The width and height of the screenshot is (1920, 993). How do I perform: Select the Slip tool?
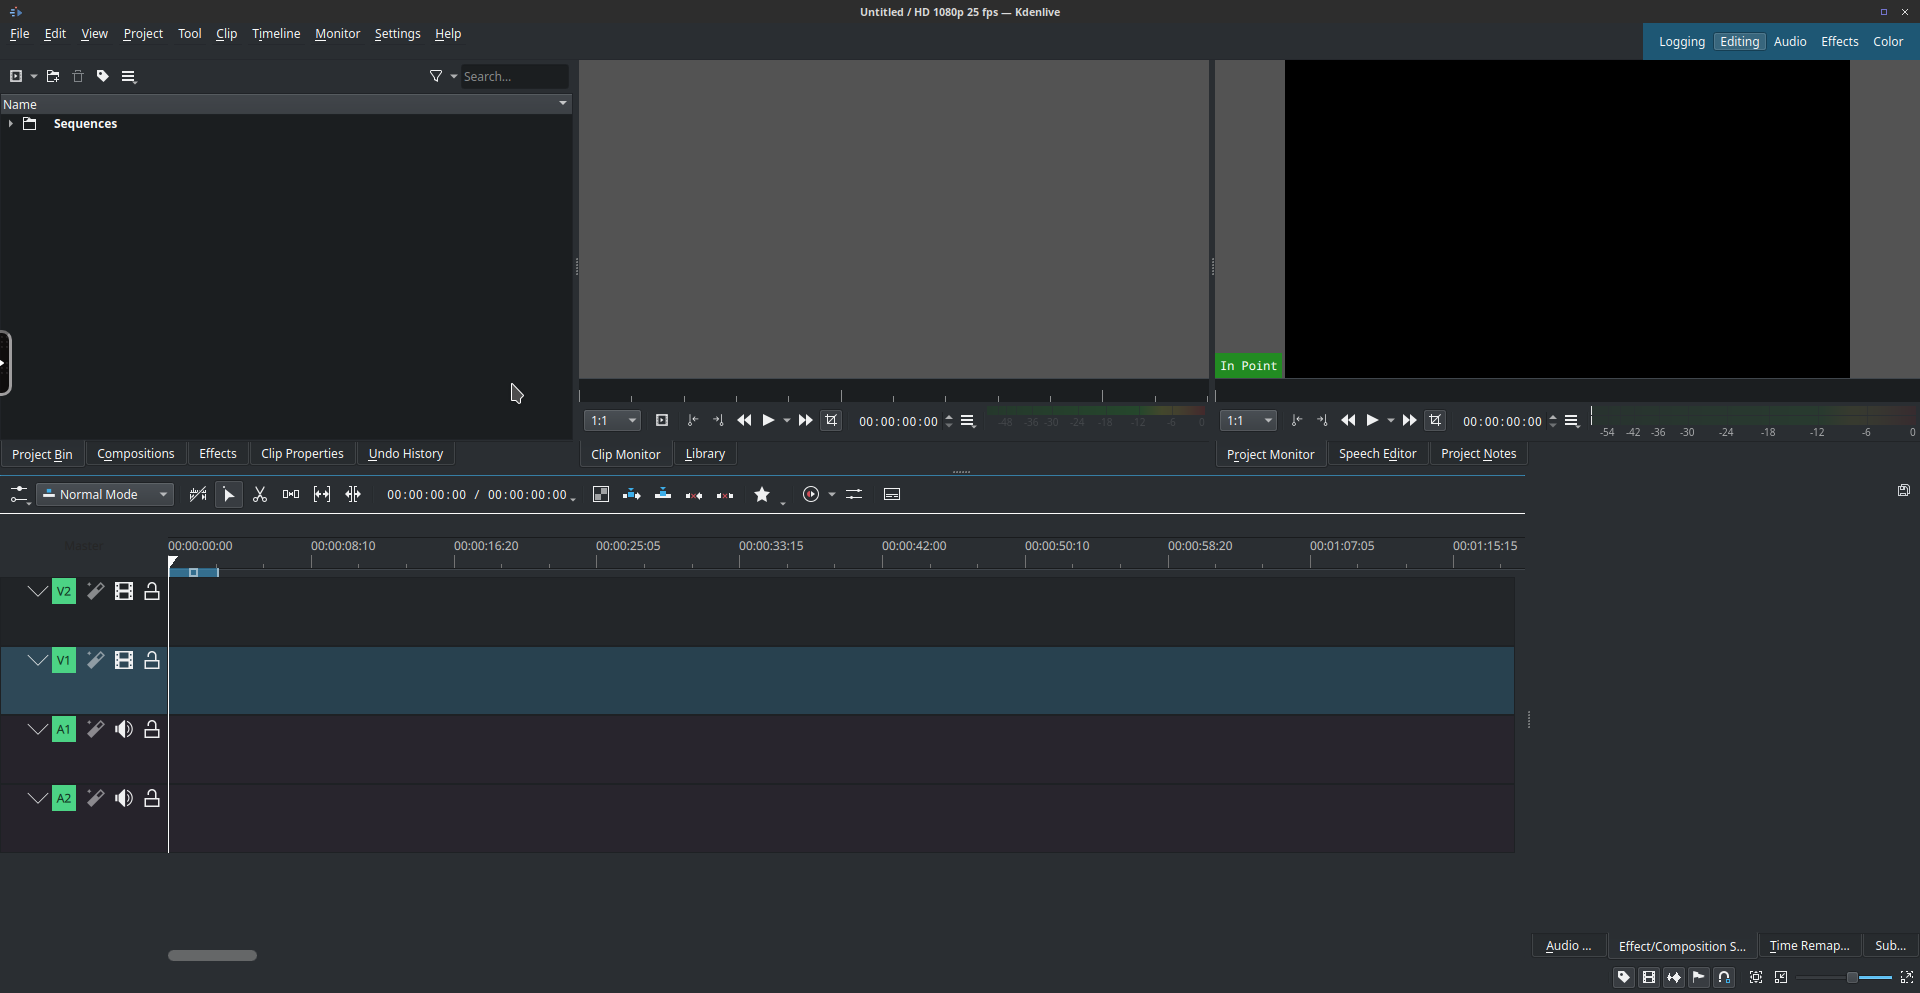click(322, 495)
